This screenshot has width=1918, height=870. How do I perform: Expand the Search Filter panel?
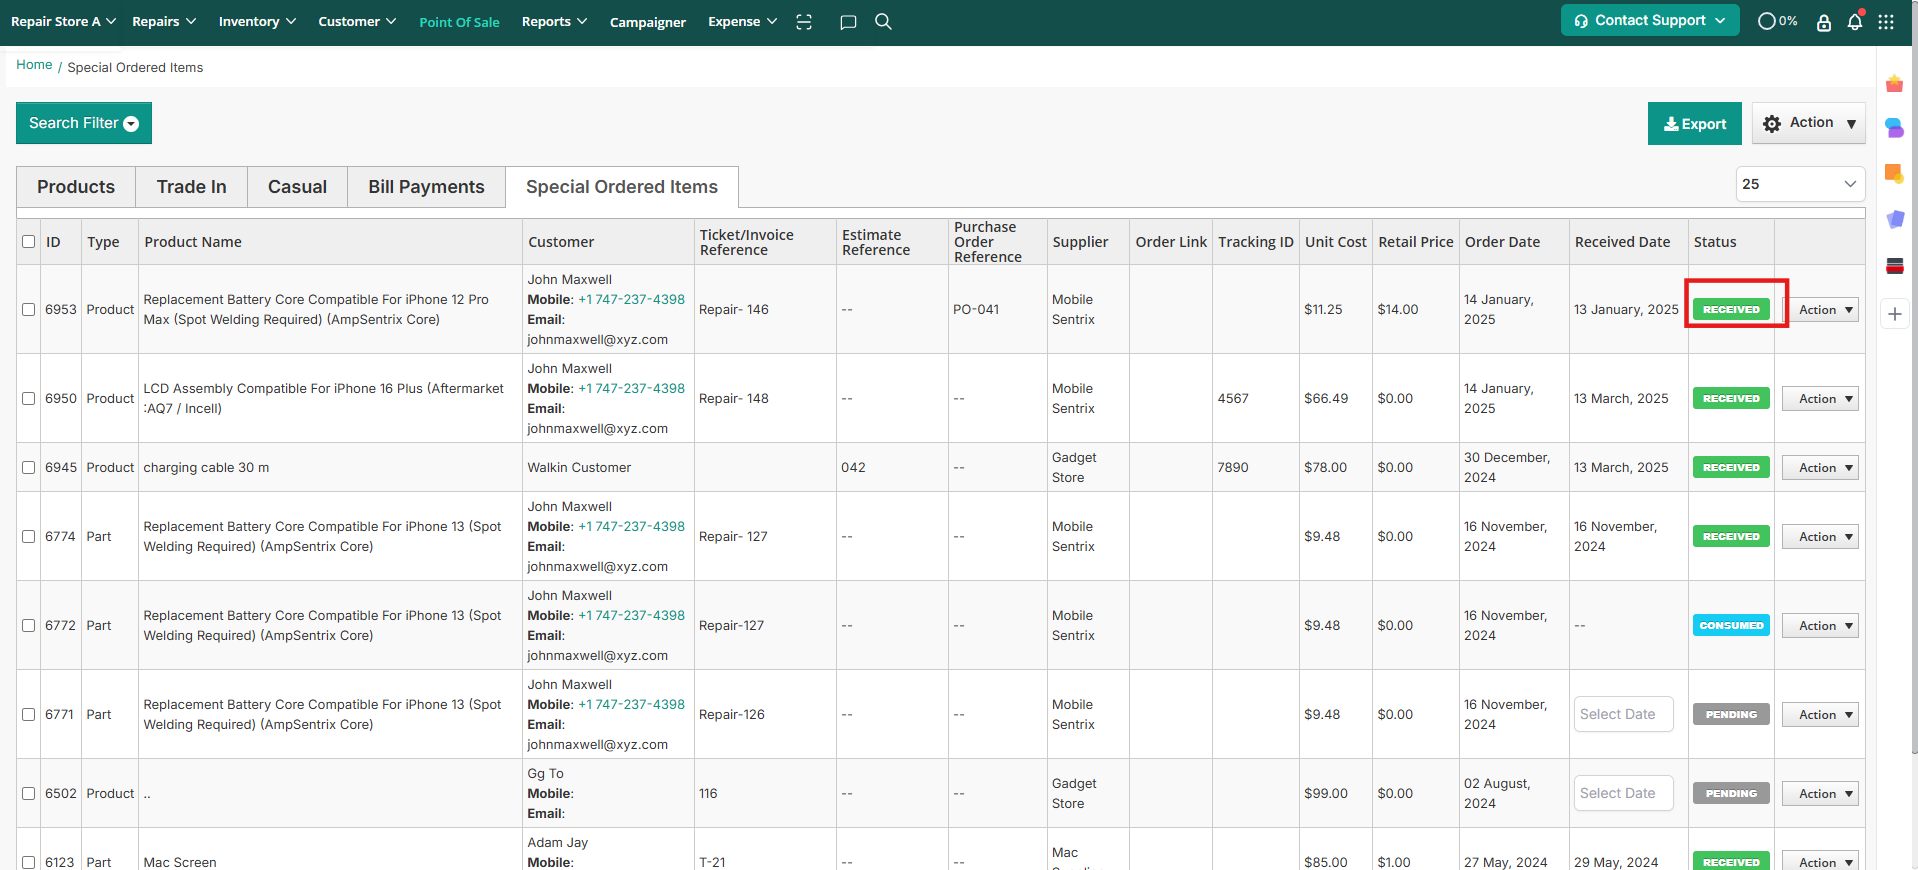(84, 123)
